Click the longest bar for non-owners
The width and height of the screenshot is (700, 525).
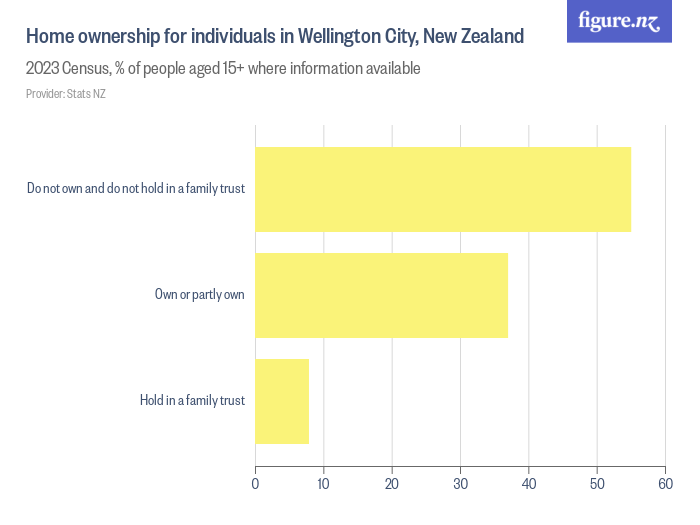coord(443,189)
